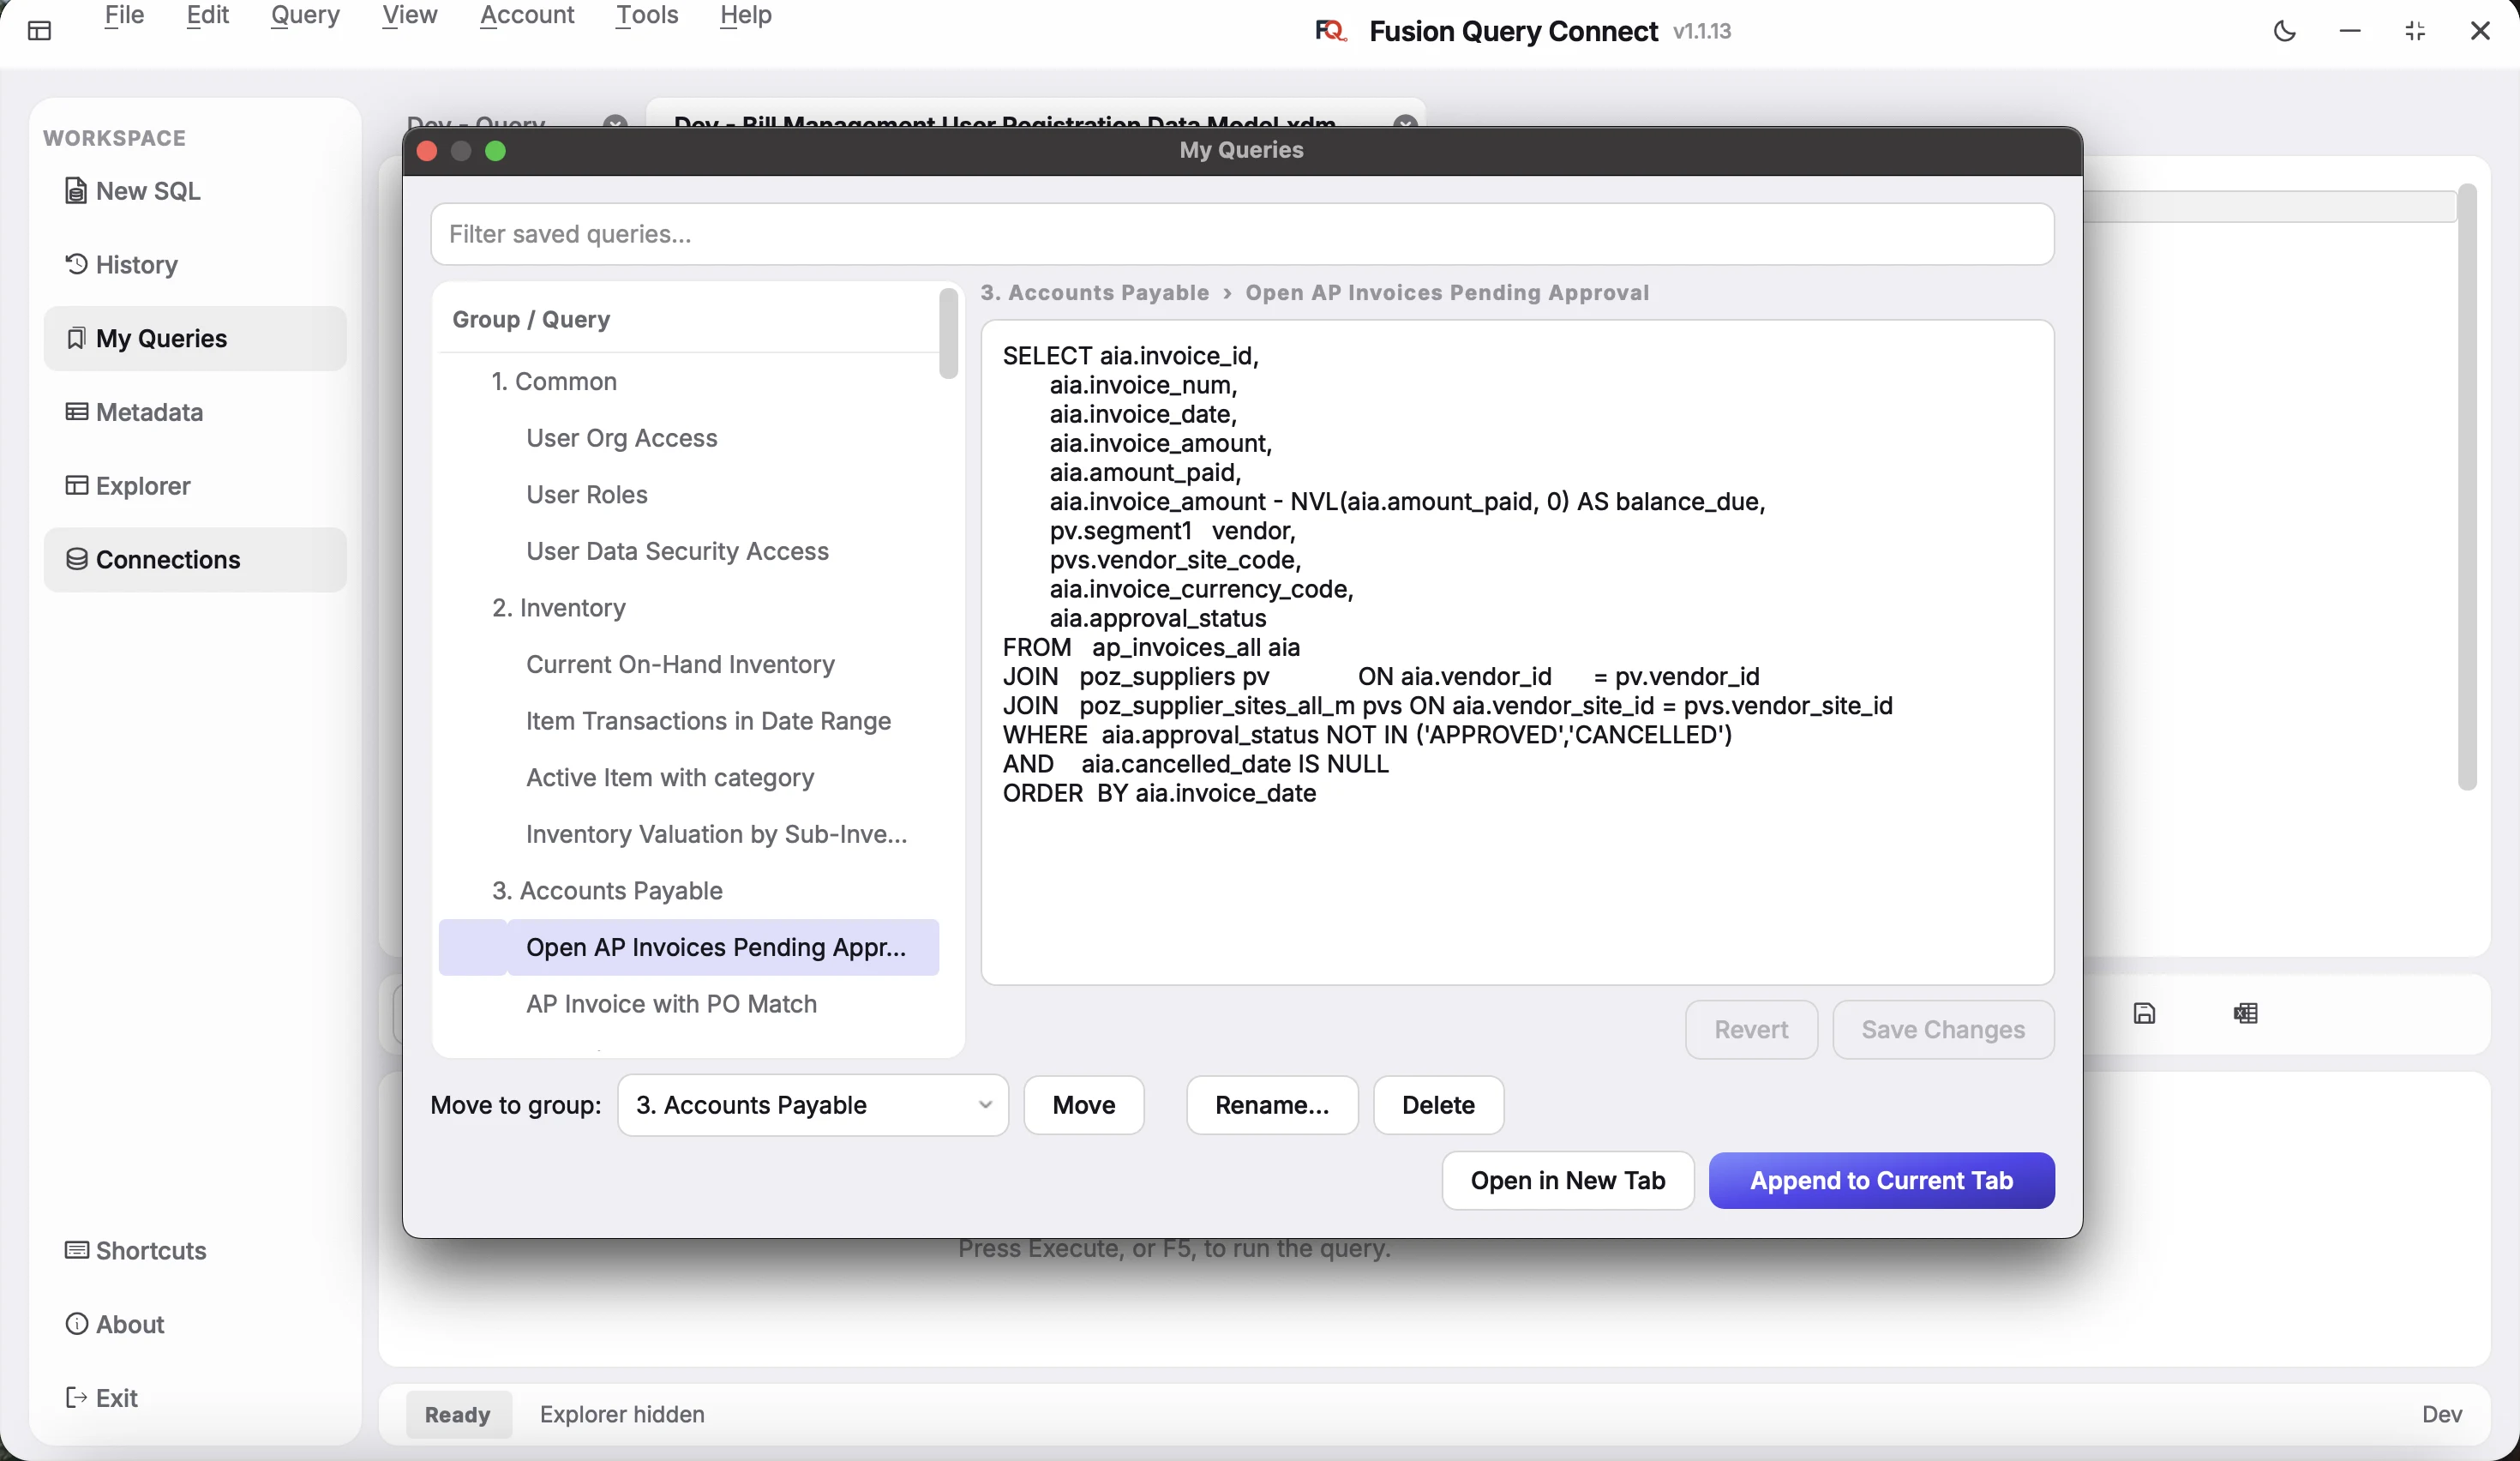Open the Metadata sidebar item
The width and height of the screenshot is (2520, 1461).
tap(195, 412)
